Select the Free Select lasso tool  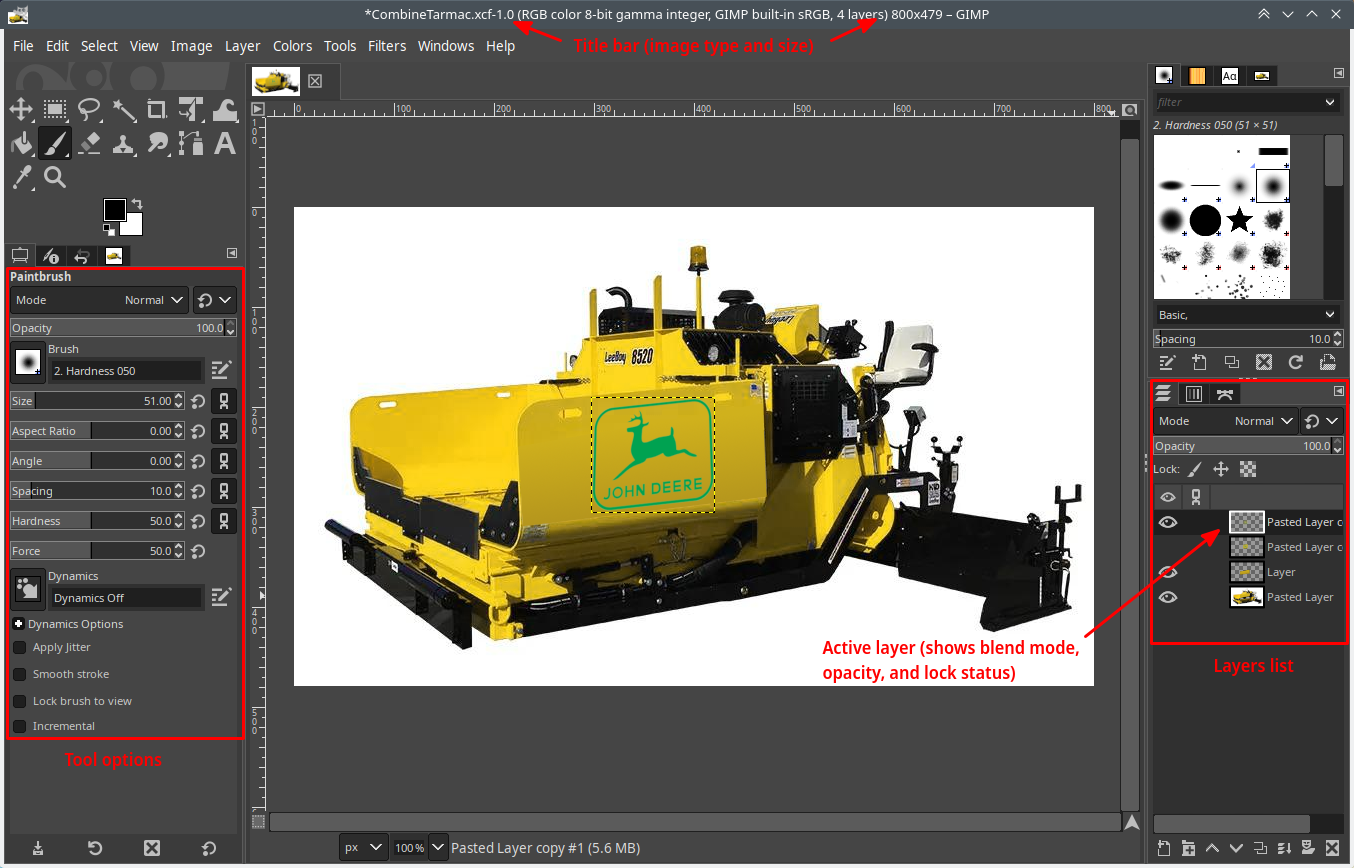coord(89,109)
